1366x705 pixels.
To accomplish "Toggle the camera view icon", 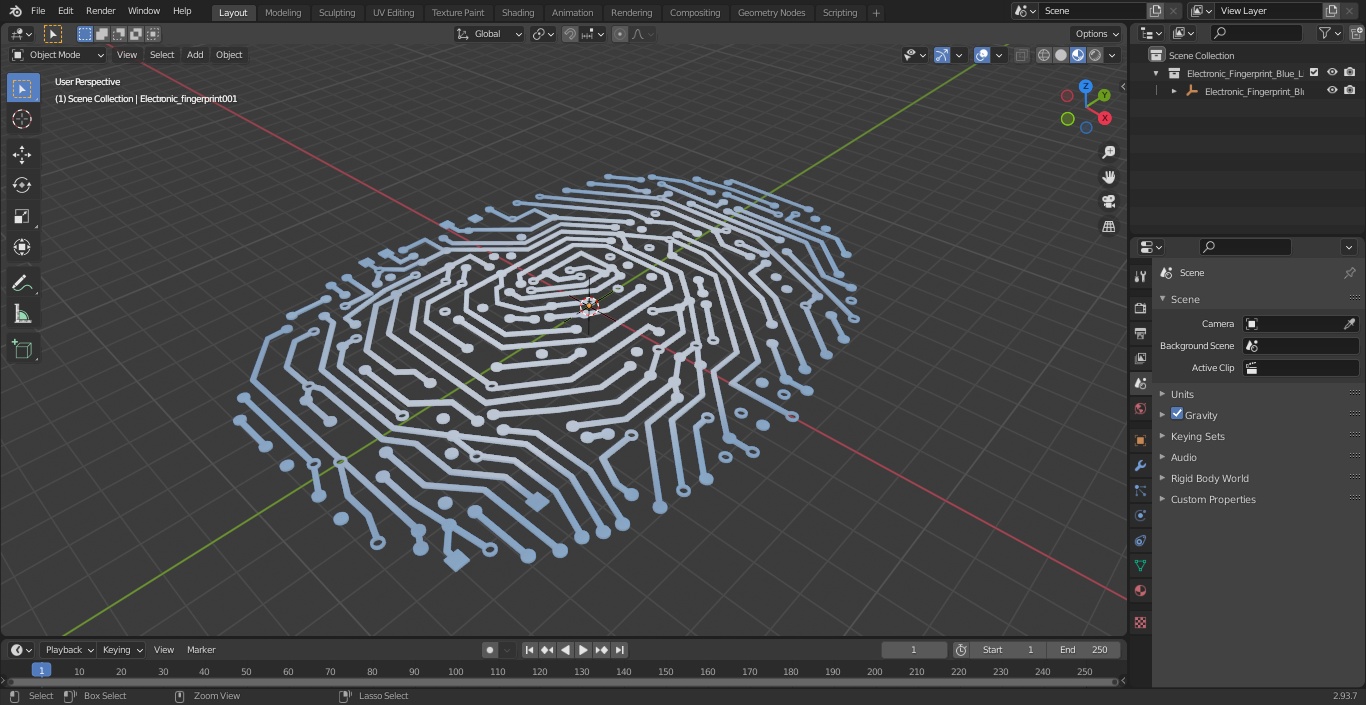I will tap(1108, 202).
